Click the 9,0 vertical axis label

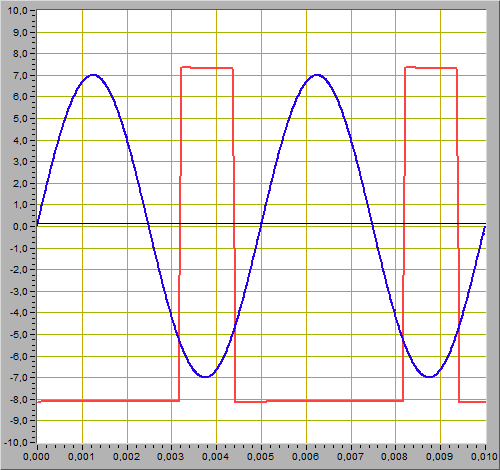click(20, 33)
